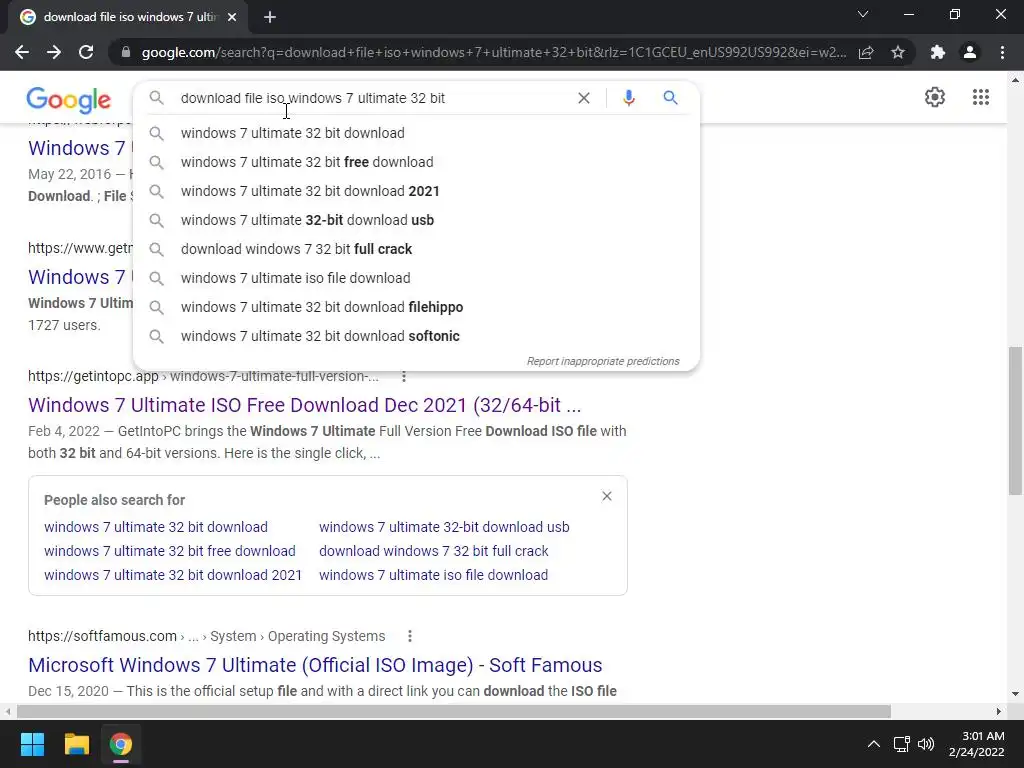Click 'Report inappropriate predictions'

tap(603, 361)
